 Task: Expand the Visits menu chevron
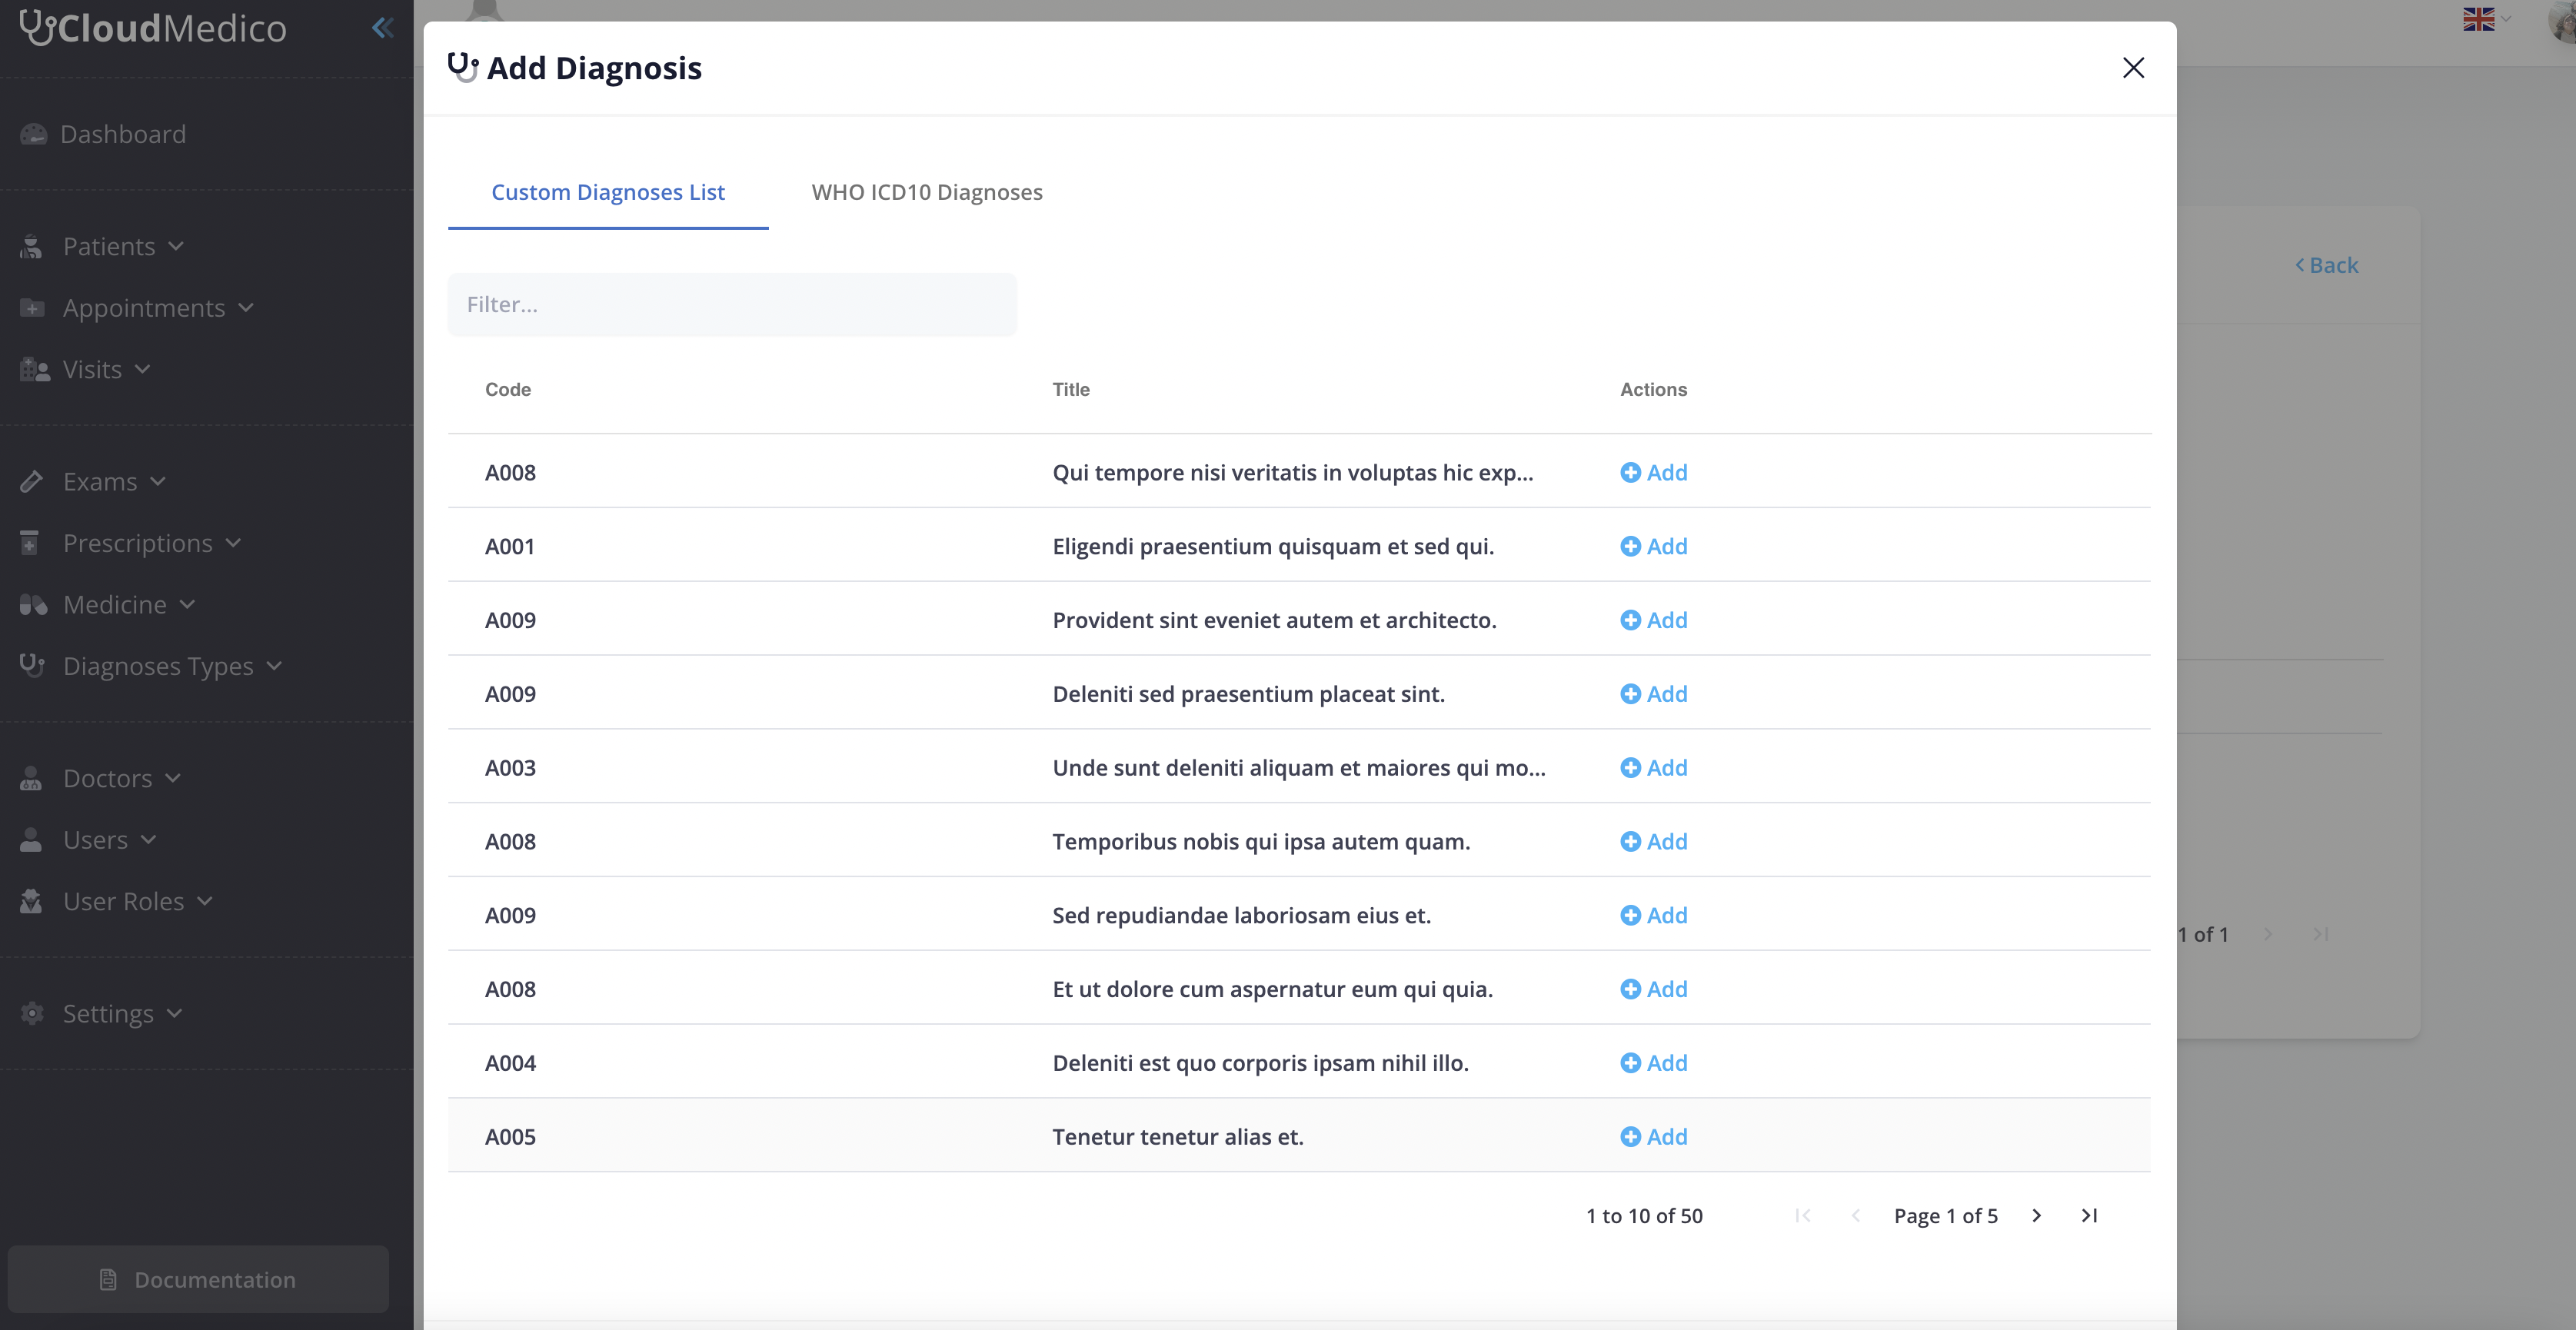(x=142, y=369)
